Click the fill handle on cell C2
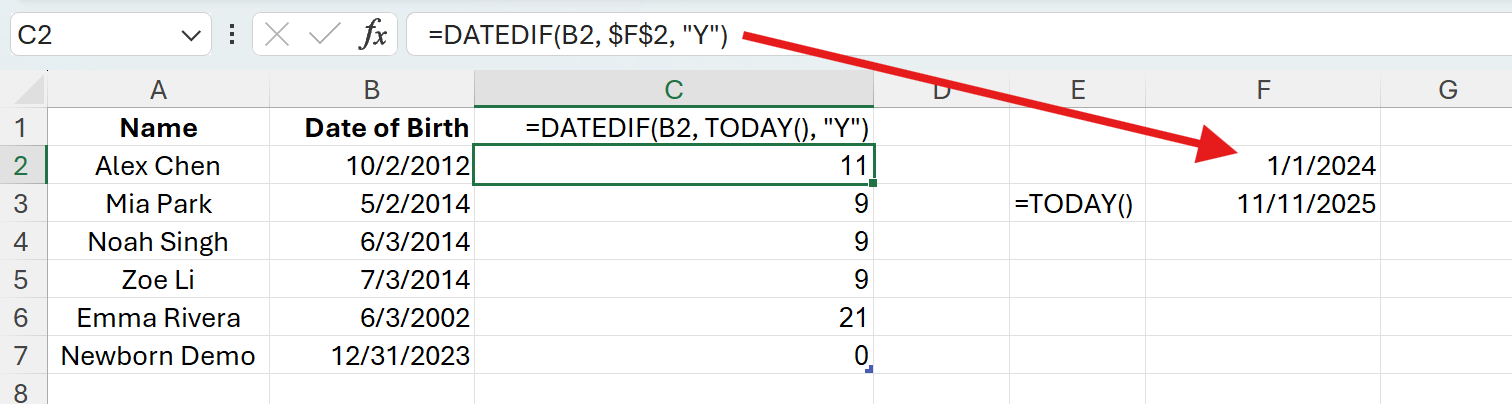The width and height of the screenshot is (1512, 404). [876, 183]
